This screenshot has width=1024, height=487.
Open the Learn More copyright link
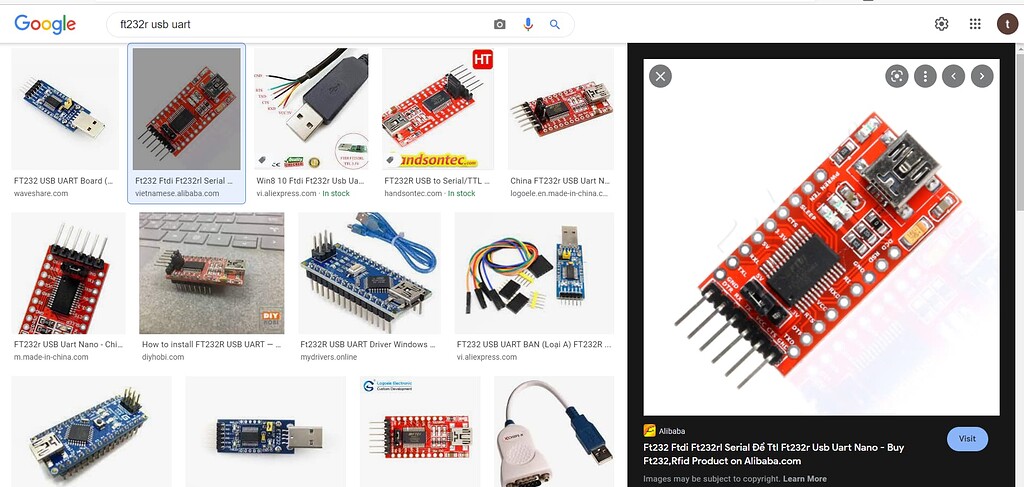coord(805,479)
